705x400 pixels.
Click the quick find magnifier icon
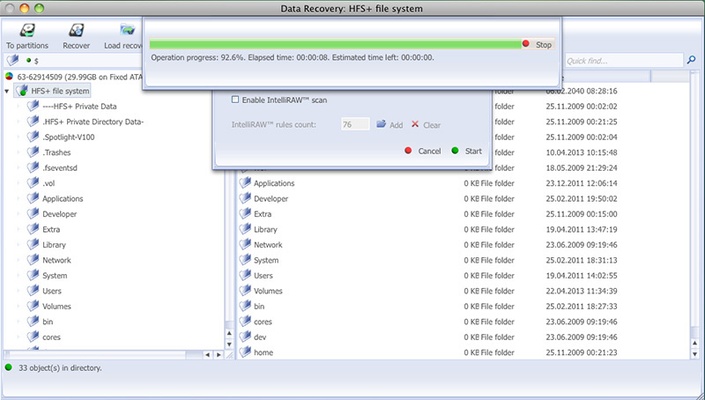(x=692, y=60)
